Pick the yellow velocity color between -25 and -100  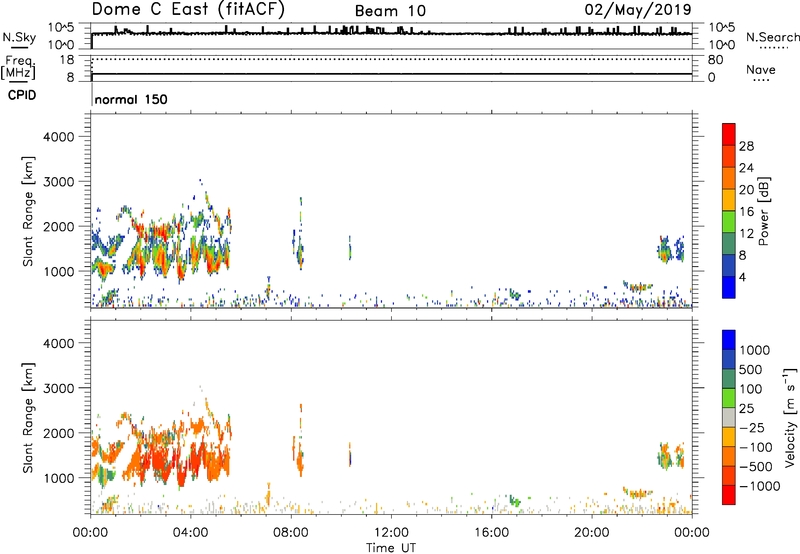click(x=729, y=437)
